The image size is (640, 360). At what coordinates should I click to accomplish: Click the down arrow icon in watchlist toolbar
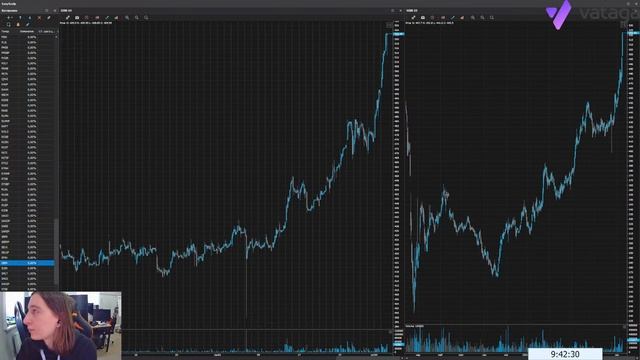coord(30,18)
